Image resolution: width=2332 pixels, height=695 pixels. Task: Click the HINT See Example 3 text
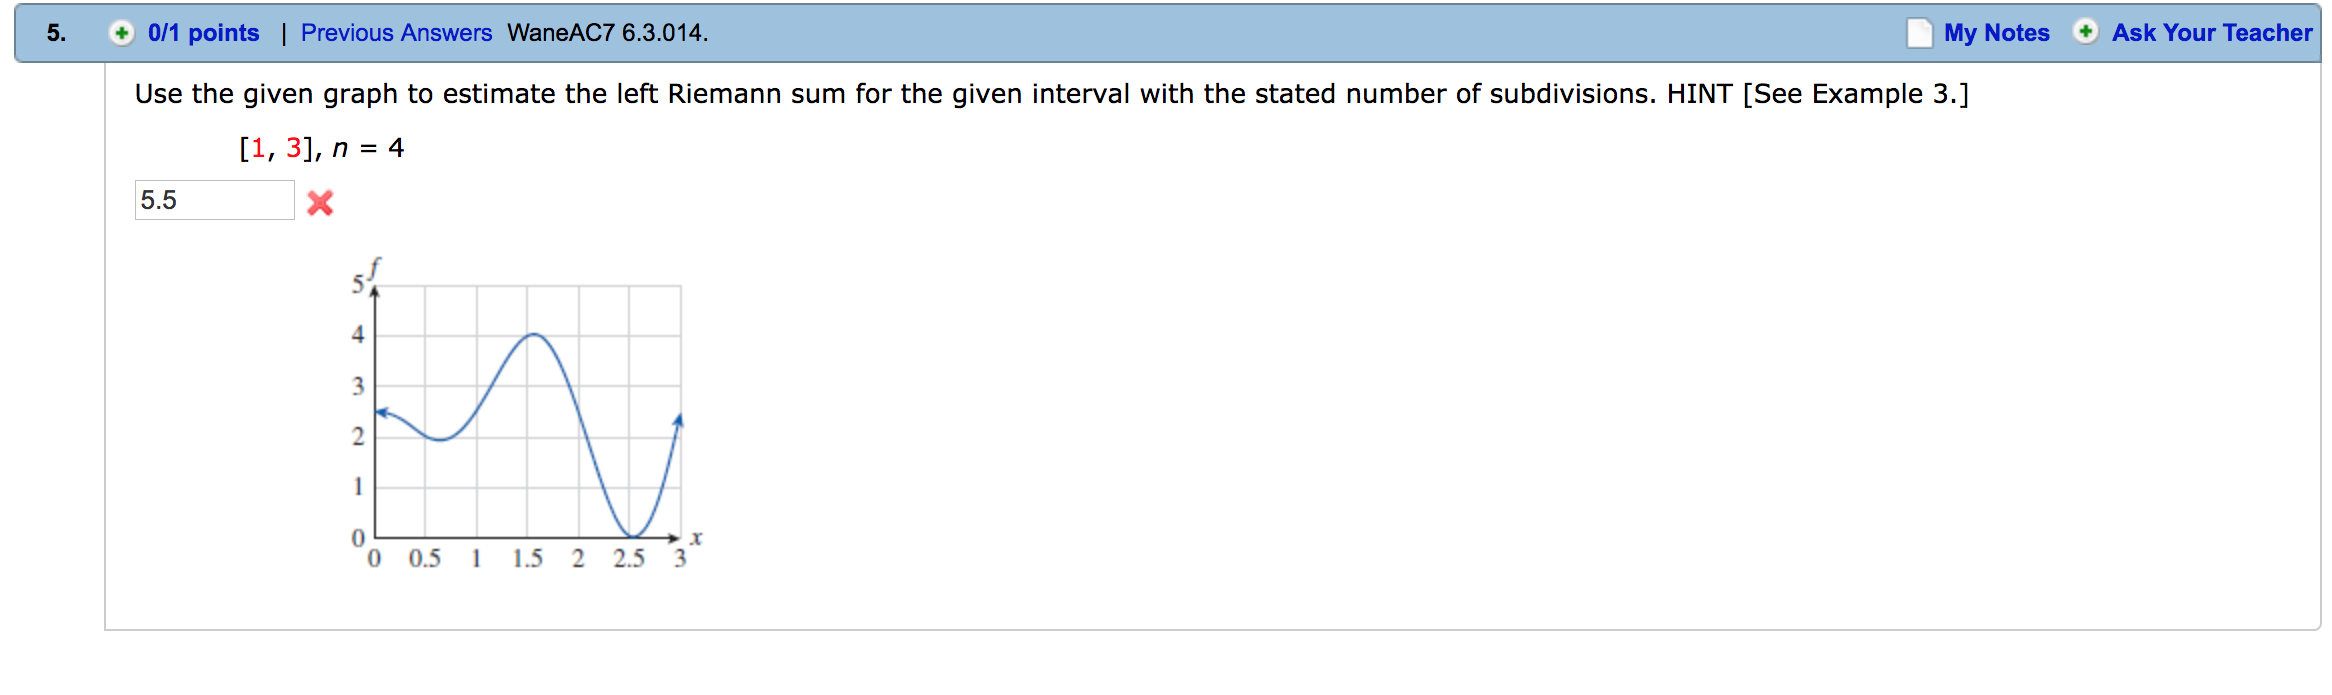1817,94
